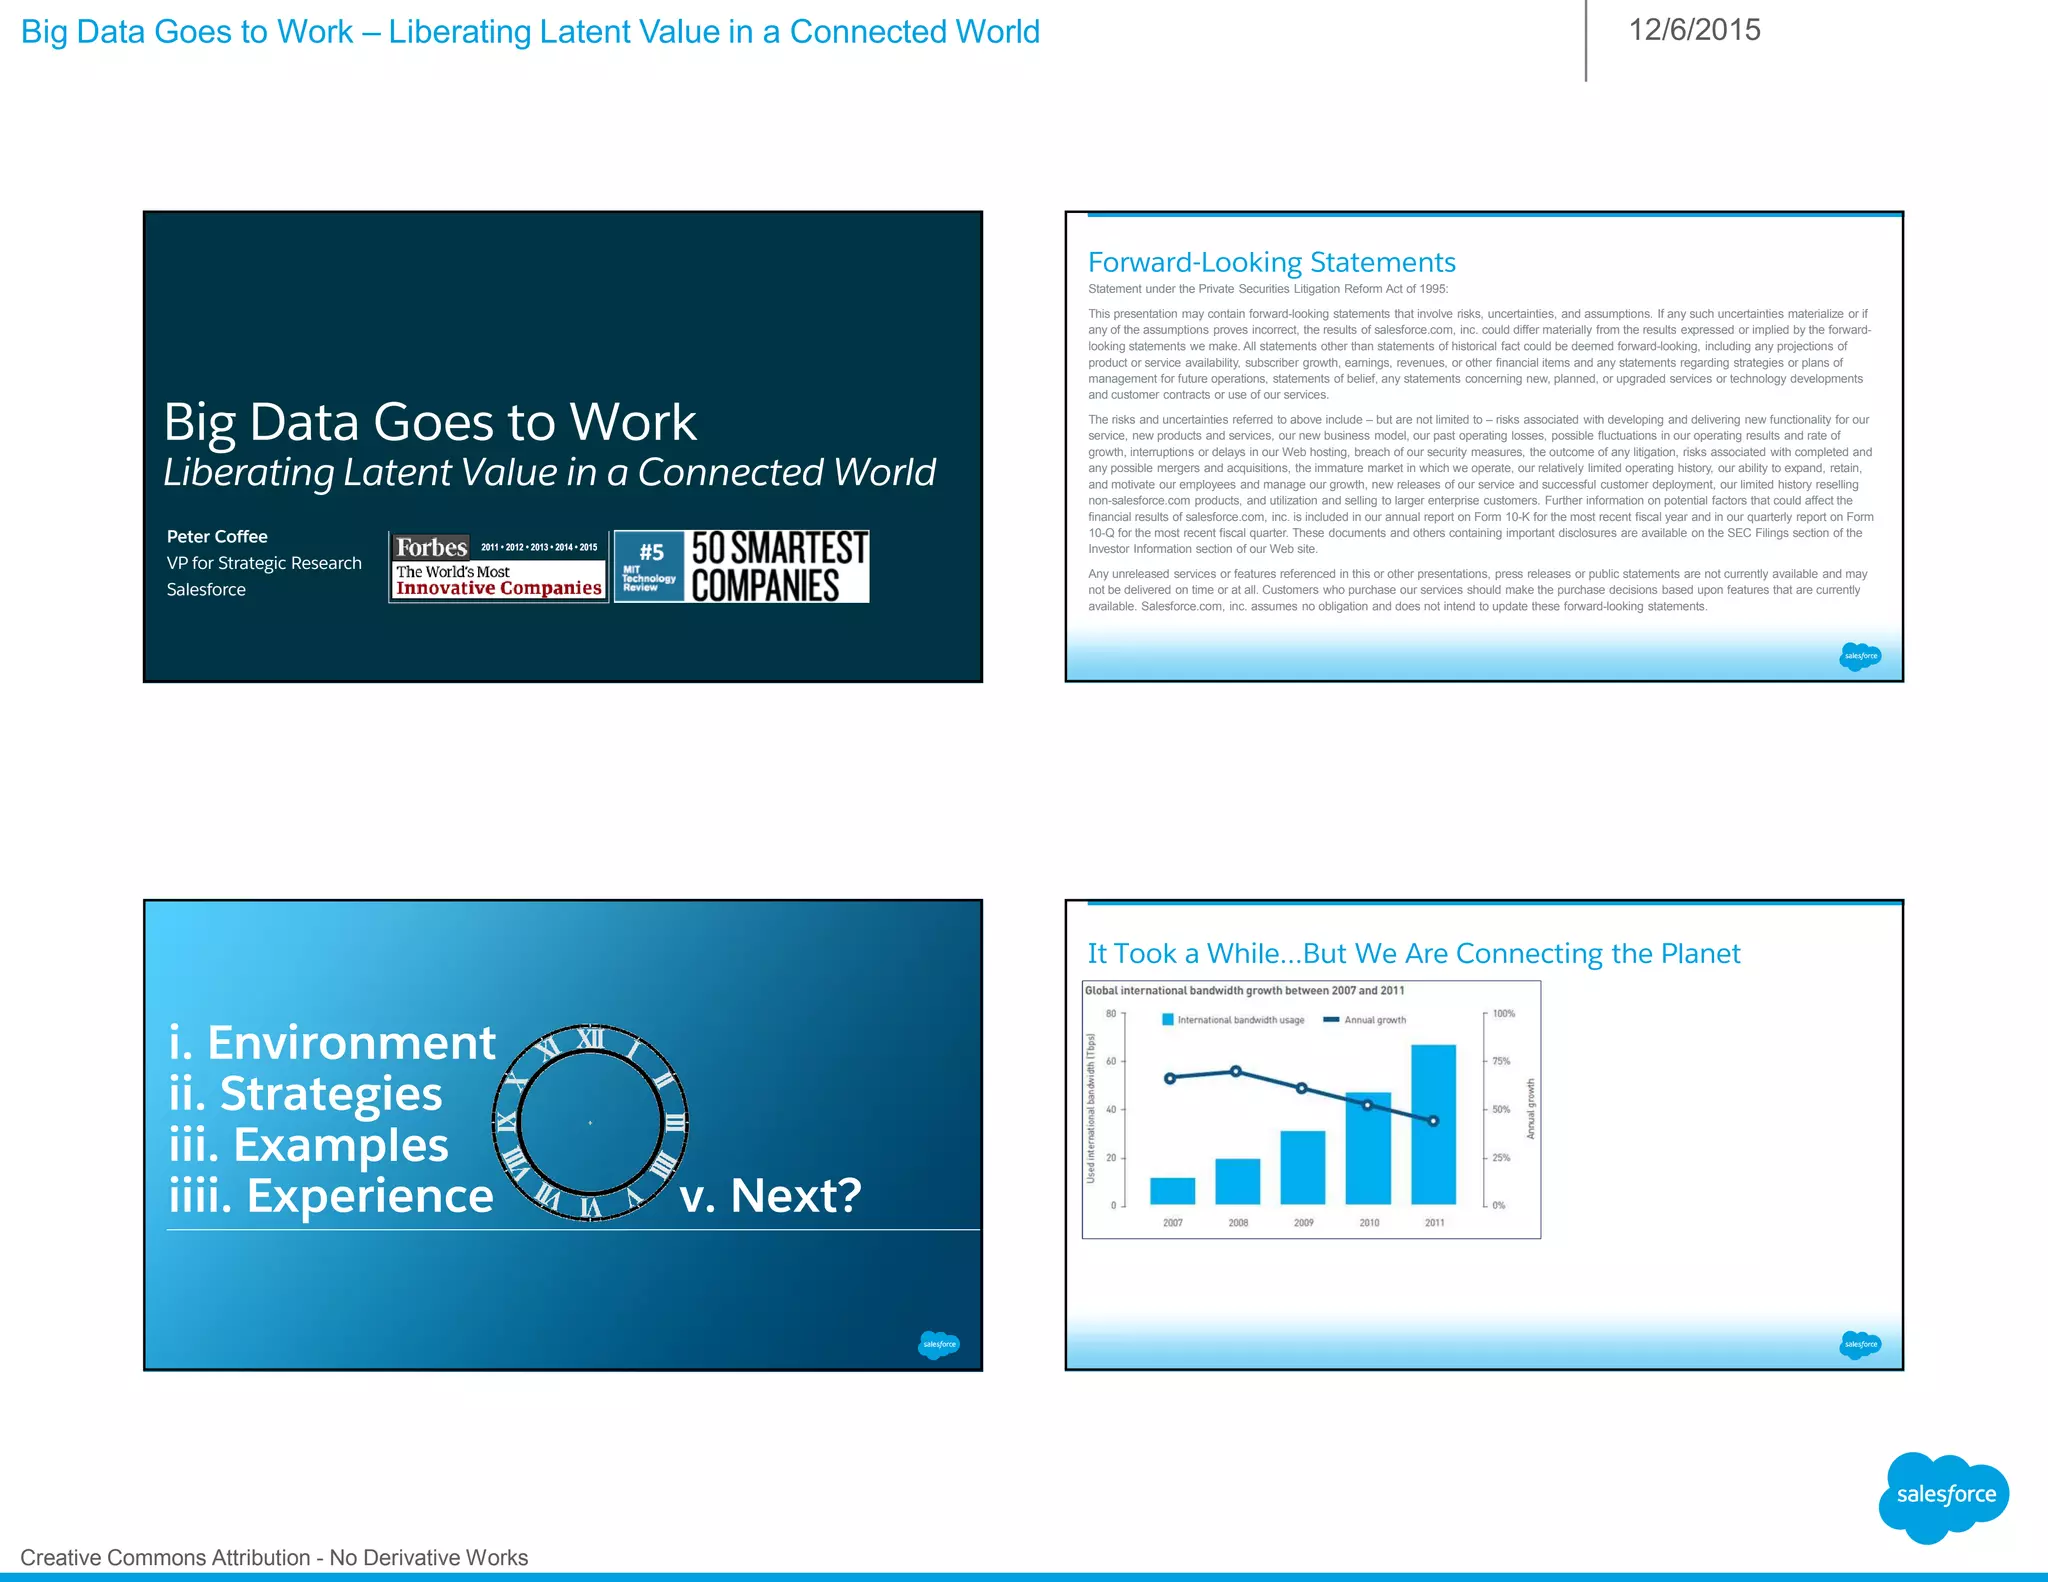Screen dimensions: 2048x1582
Task: Click the Creative Commons Attribution footer text
Action: click(274, 1557)
